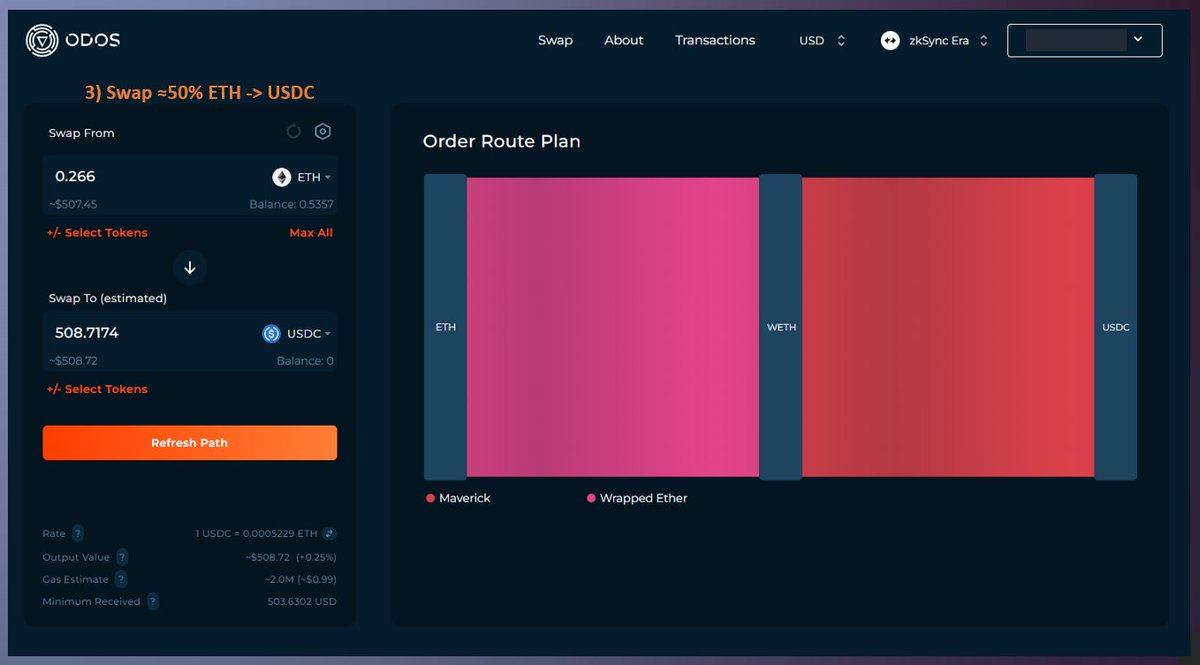Open the USDC token dropdown
Screen dimensions: 1200x665
(x=297, y=333)
